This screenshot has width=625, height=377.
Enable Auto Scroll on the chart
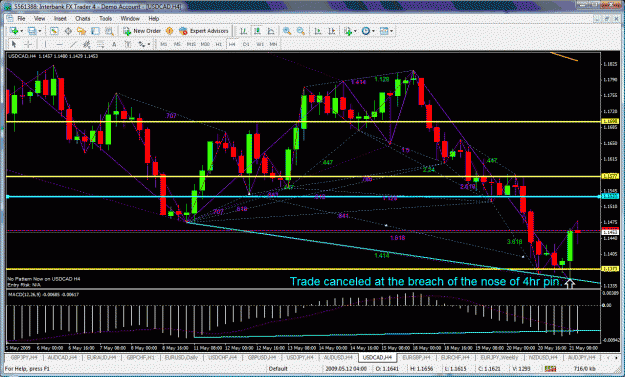pyautogui.click(x=318, y=31)
